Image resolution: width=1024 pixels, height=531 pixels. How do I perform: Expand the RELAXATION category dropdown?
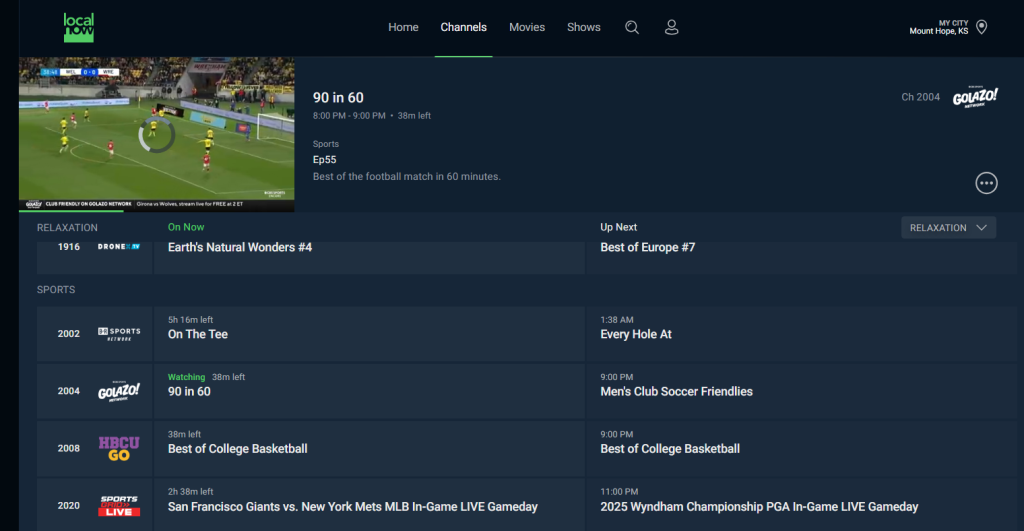coord(948,227)
